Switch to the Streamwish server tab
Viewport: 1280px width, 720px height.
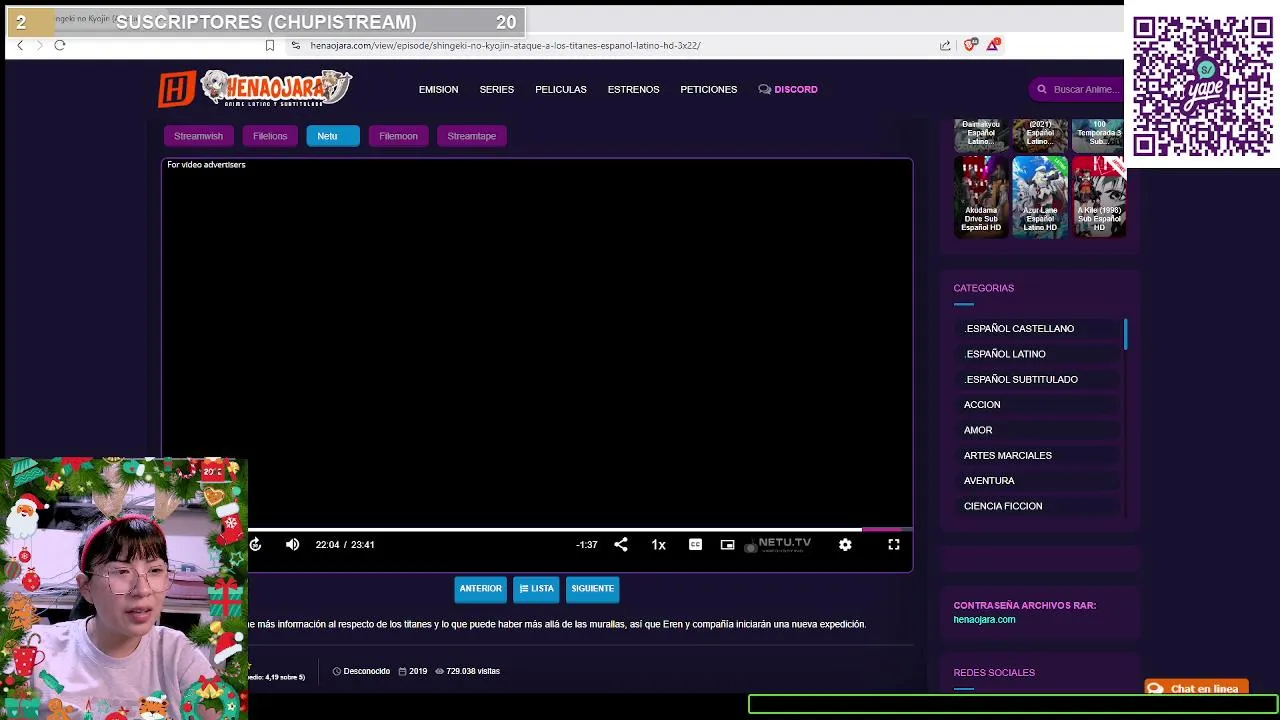[198, 136]
